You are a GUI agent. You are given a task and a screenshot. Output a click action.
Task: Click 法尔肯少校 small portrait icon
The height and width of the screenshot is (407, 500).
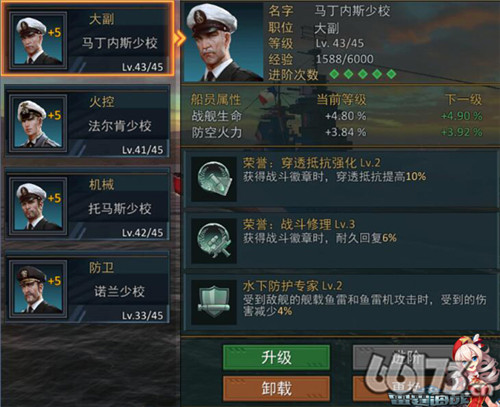pyautogui.click(x=38, y=123)
